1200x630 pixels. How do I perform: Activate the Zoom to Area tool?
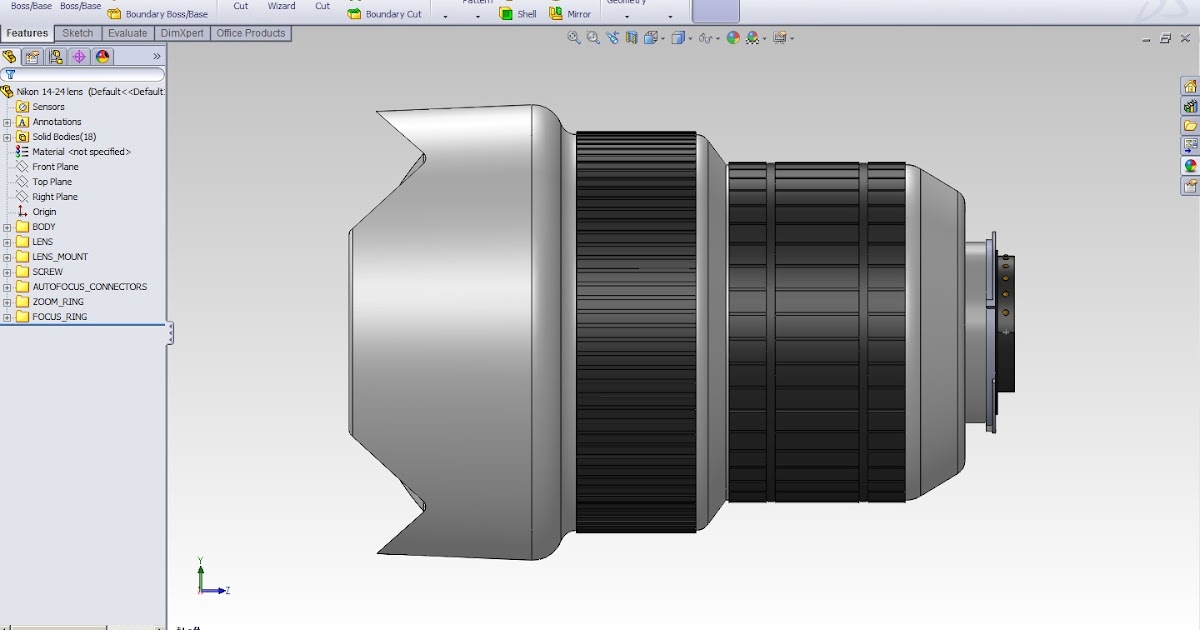pos(593,38)
